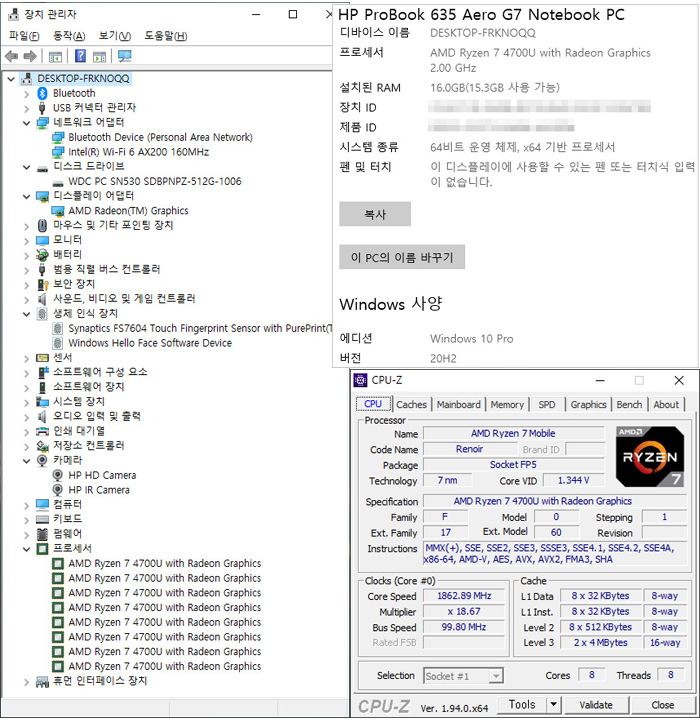Click the 센서 category icon

point(42,358)
